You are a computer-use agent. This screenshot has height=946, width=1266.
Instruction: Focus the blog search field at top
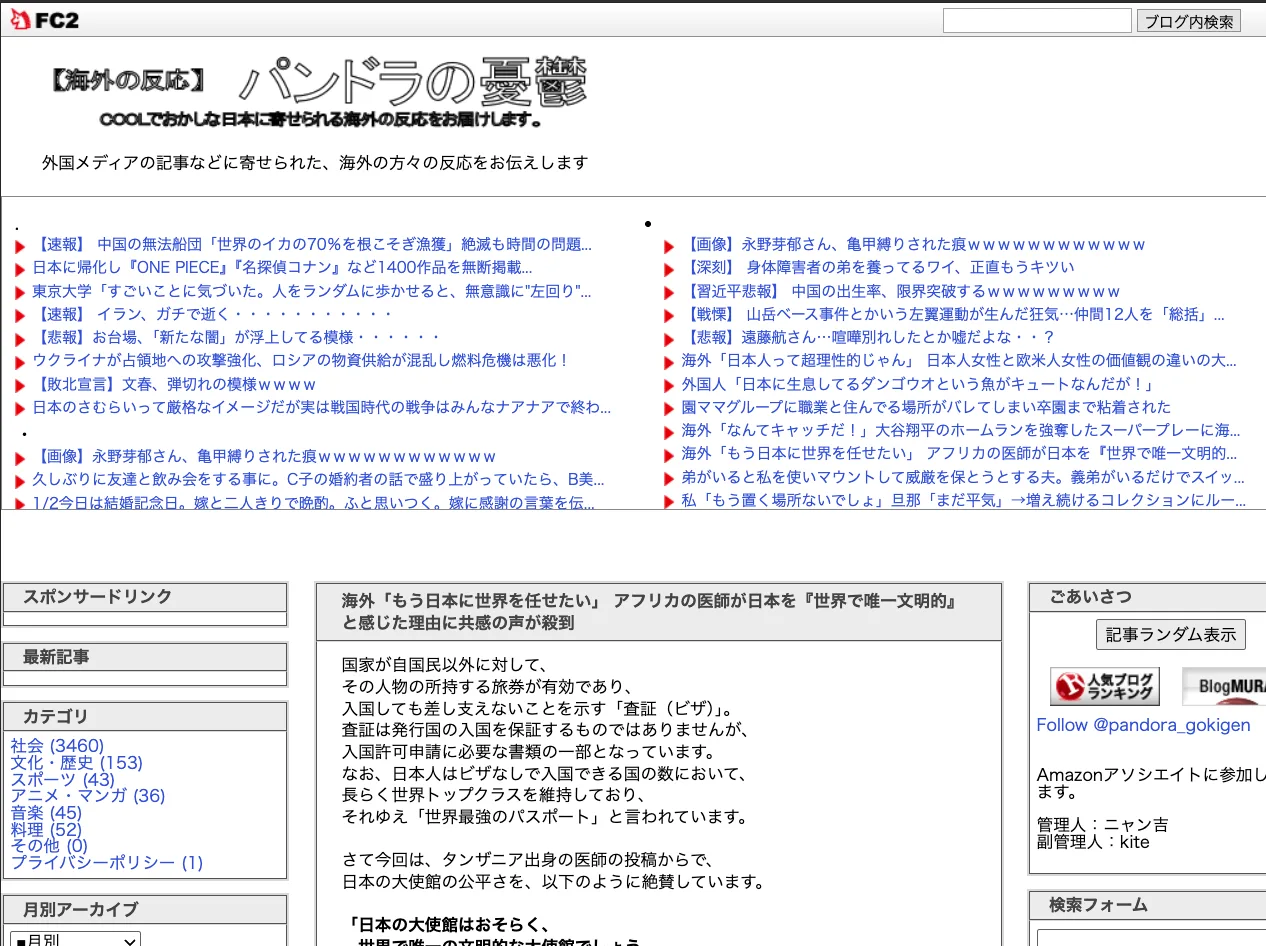(1037, 20)
